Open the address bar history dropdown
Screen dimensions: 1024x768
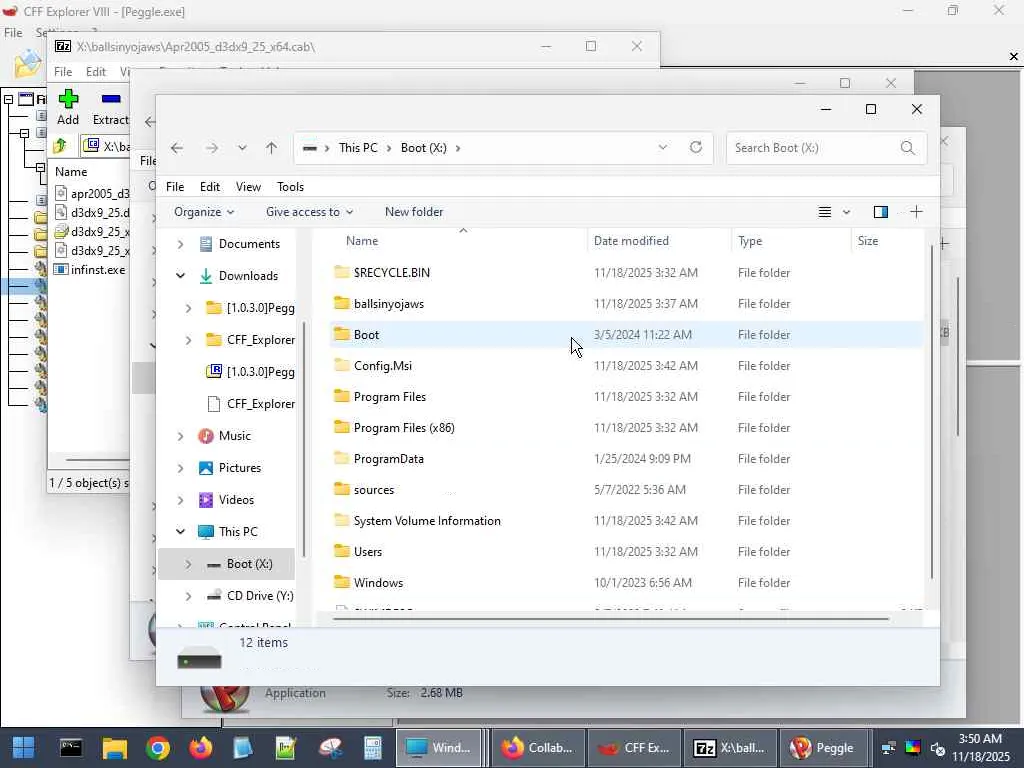tap(663, 148)
